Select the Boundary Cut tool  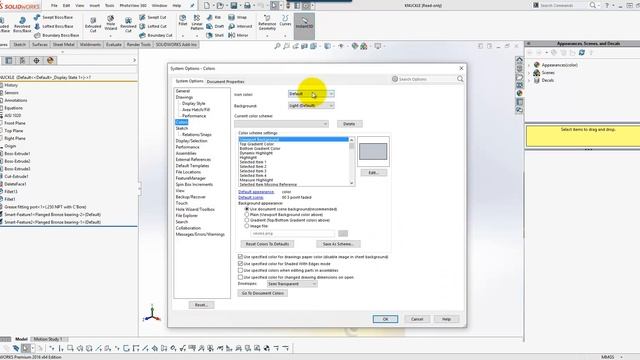pyautogui.click(x=156, y=35)
